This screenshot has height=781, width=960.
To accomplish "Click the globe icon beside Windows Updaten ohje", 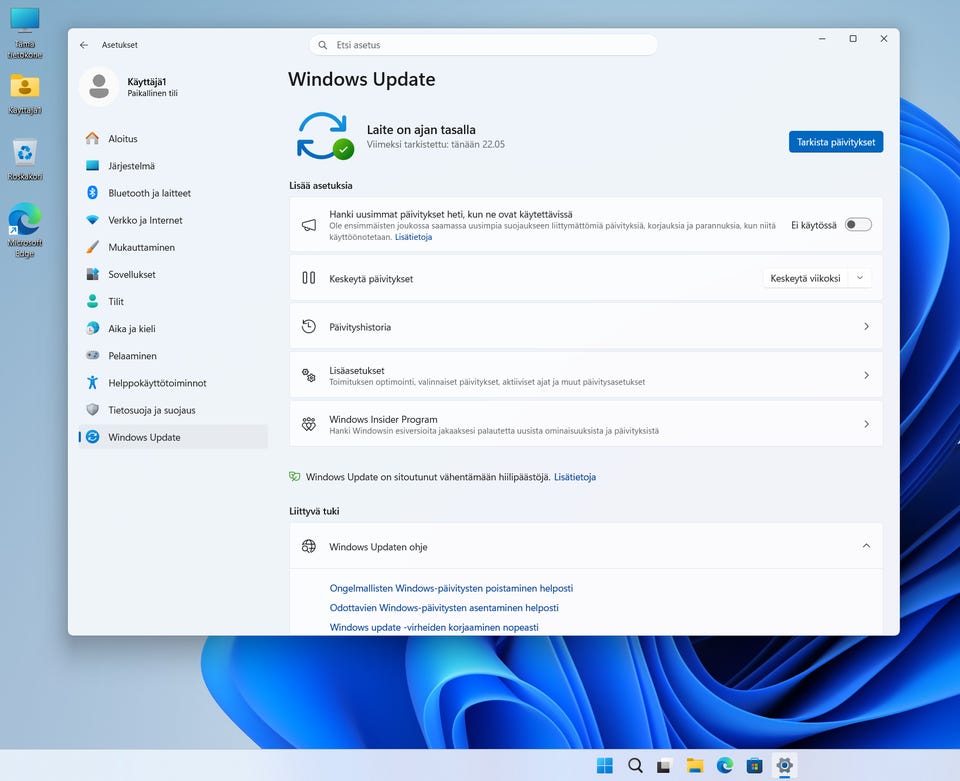I will (309, 546).
